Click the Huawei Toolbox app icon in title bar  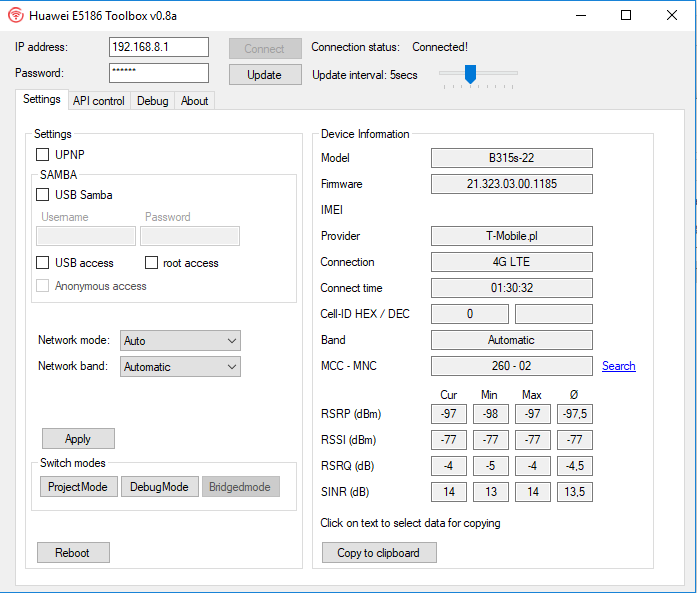click(16, 16)
